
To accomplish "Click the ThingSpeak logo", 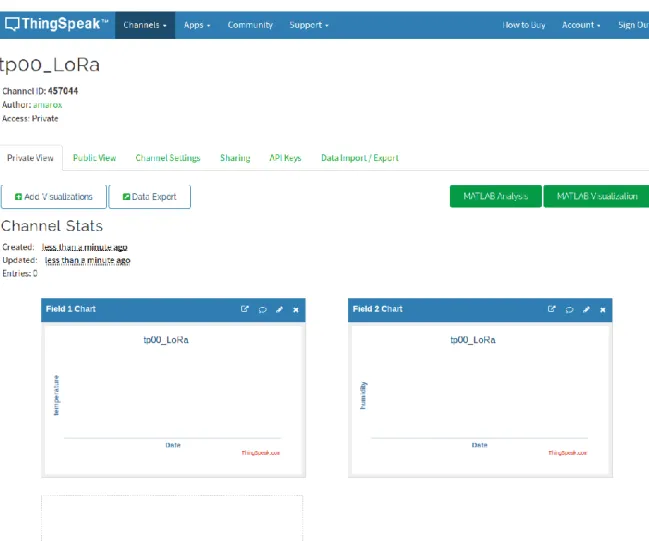I will [57, 24].
